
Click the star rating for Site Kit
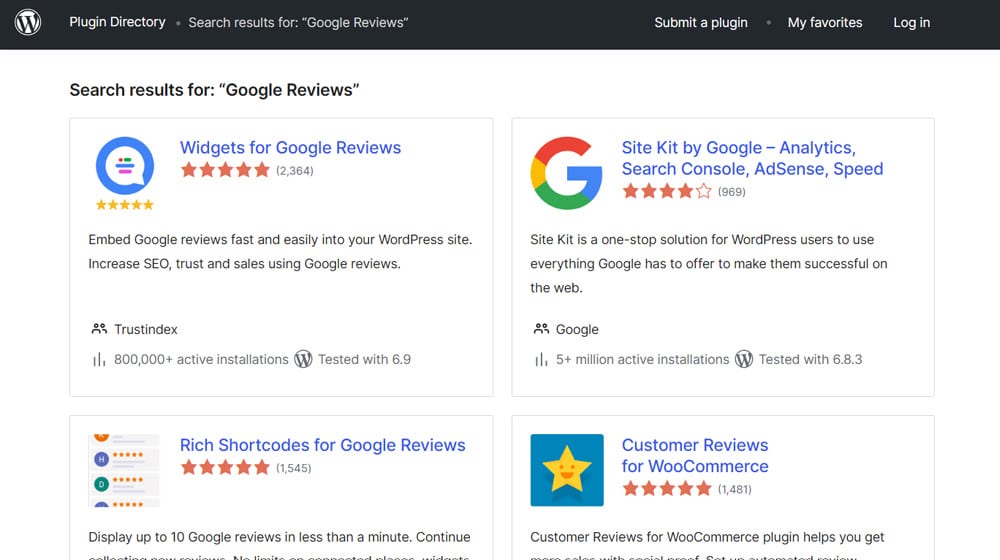[667, 191]
